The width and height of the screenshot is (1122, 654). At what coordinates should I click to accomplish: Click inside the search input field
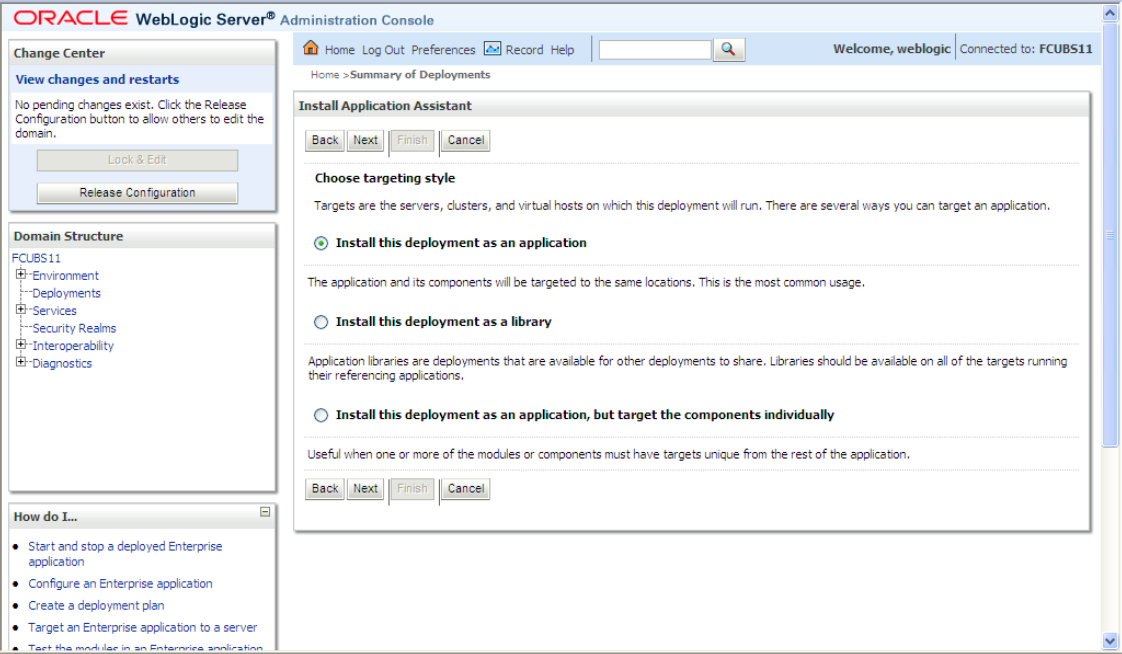[654, 48]
